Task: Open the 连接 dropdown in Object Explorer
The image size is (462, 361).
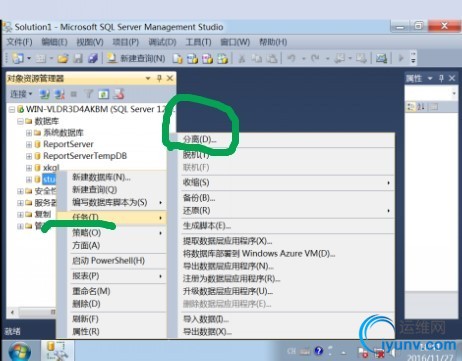Action: (x=21, y=94)
